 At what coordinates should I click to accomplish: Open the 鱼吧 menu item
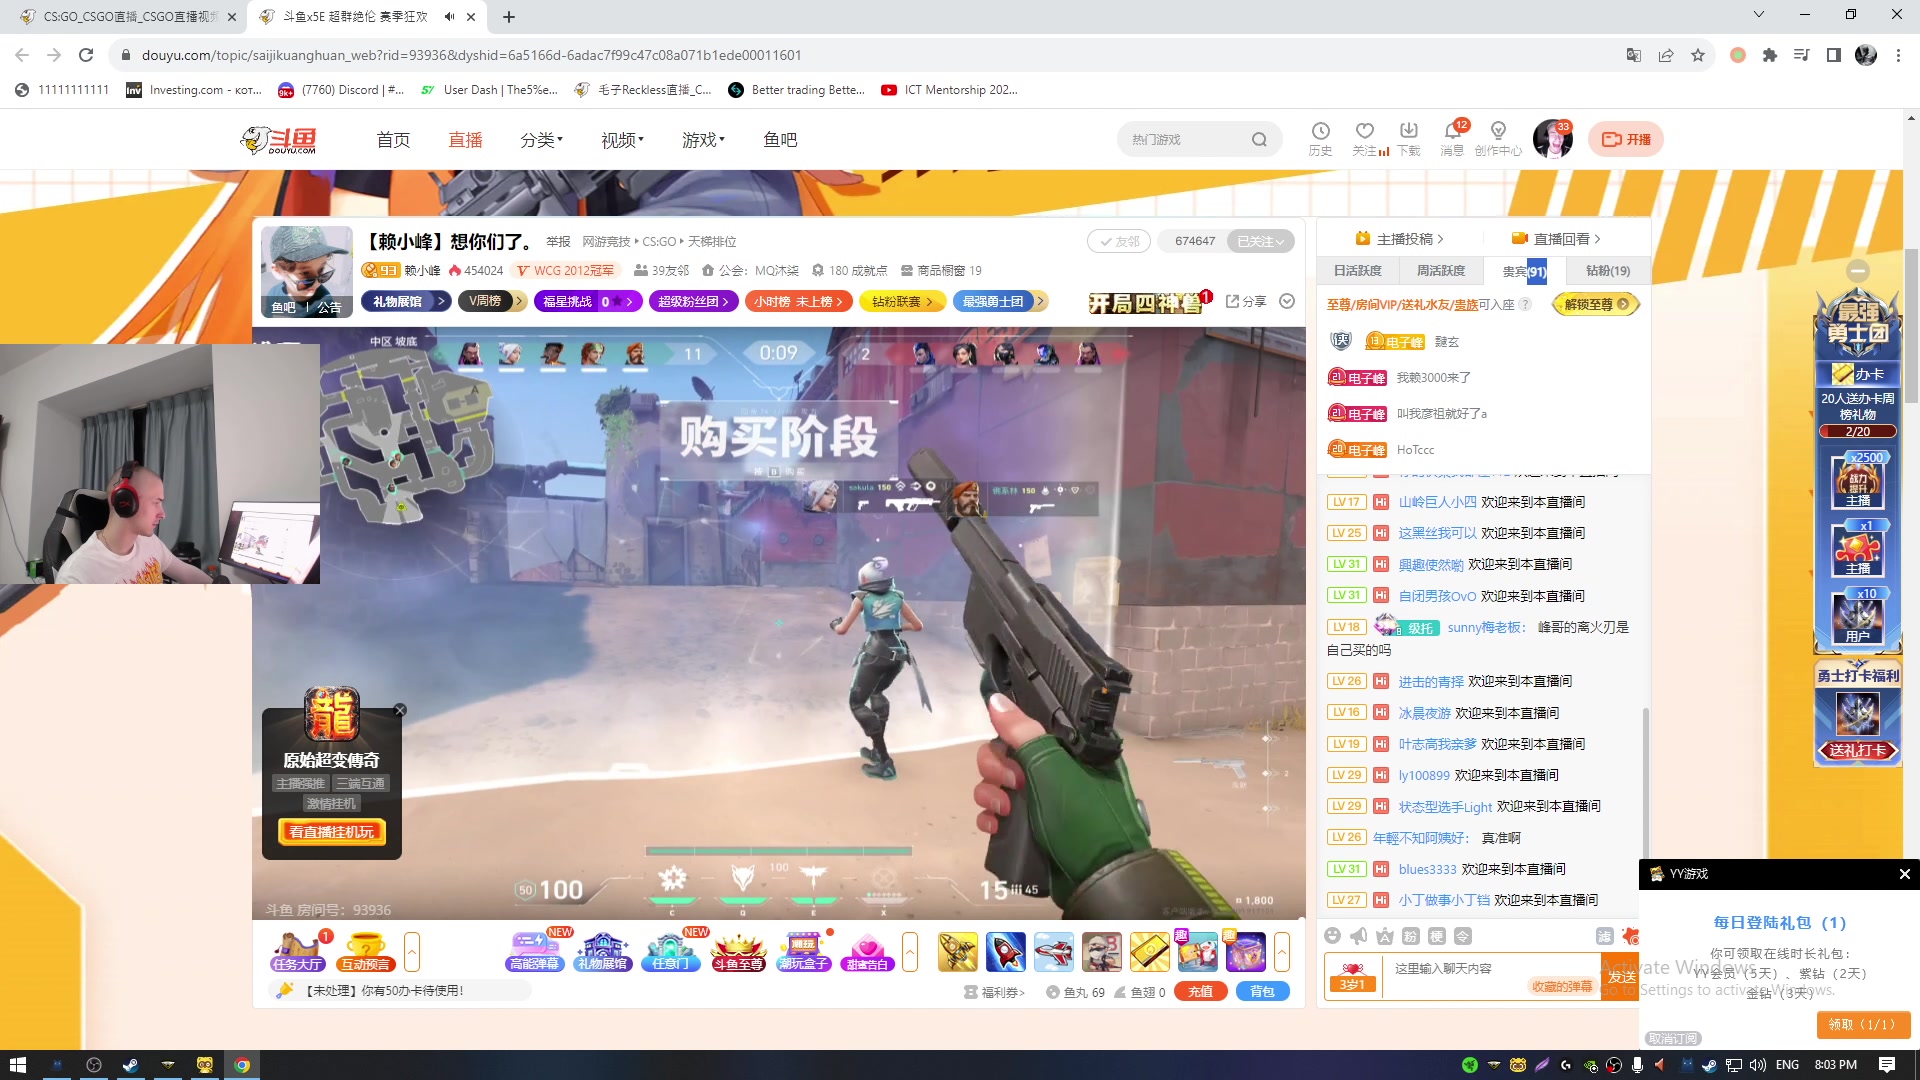pyautogui.click(x=780, y=140)
